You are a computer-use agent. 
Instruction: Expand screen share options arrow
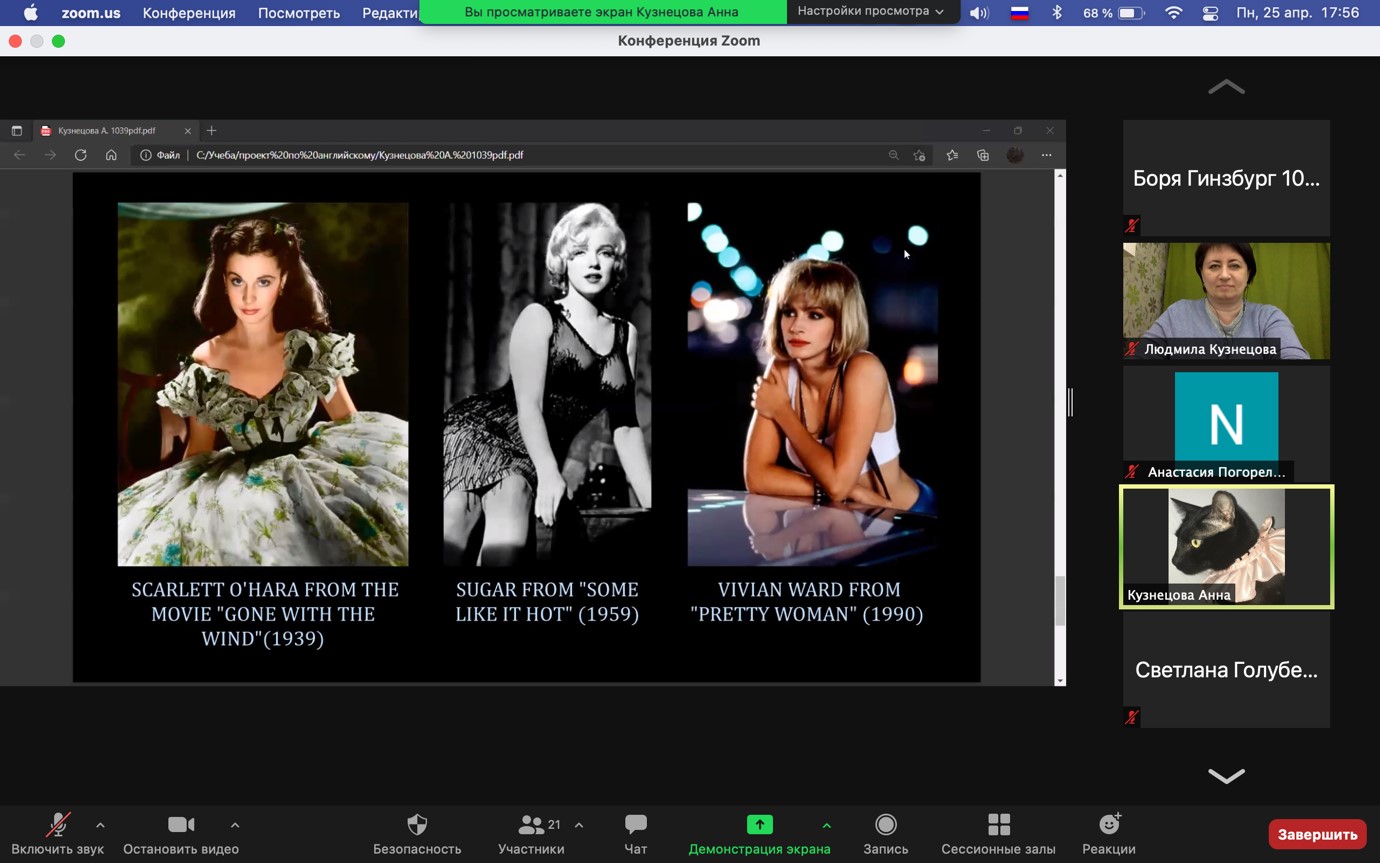click(x=826, y=825)
